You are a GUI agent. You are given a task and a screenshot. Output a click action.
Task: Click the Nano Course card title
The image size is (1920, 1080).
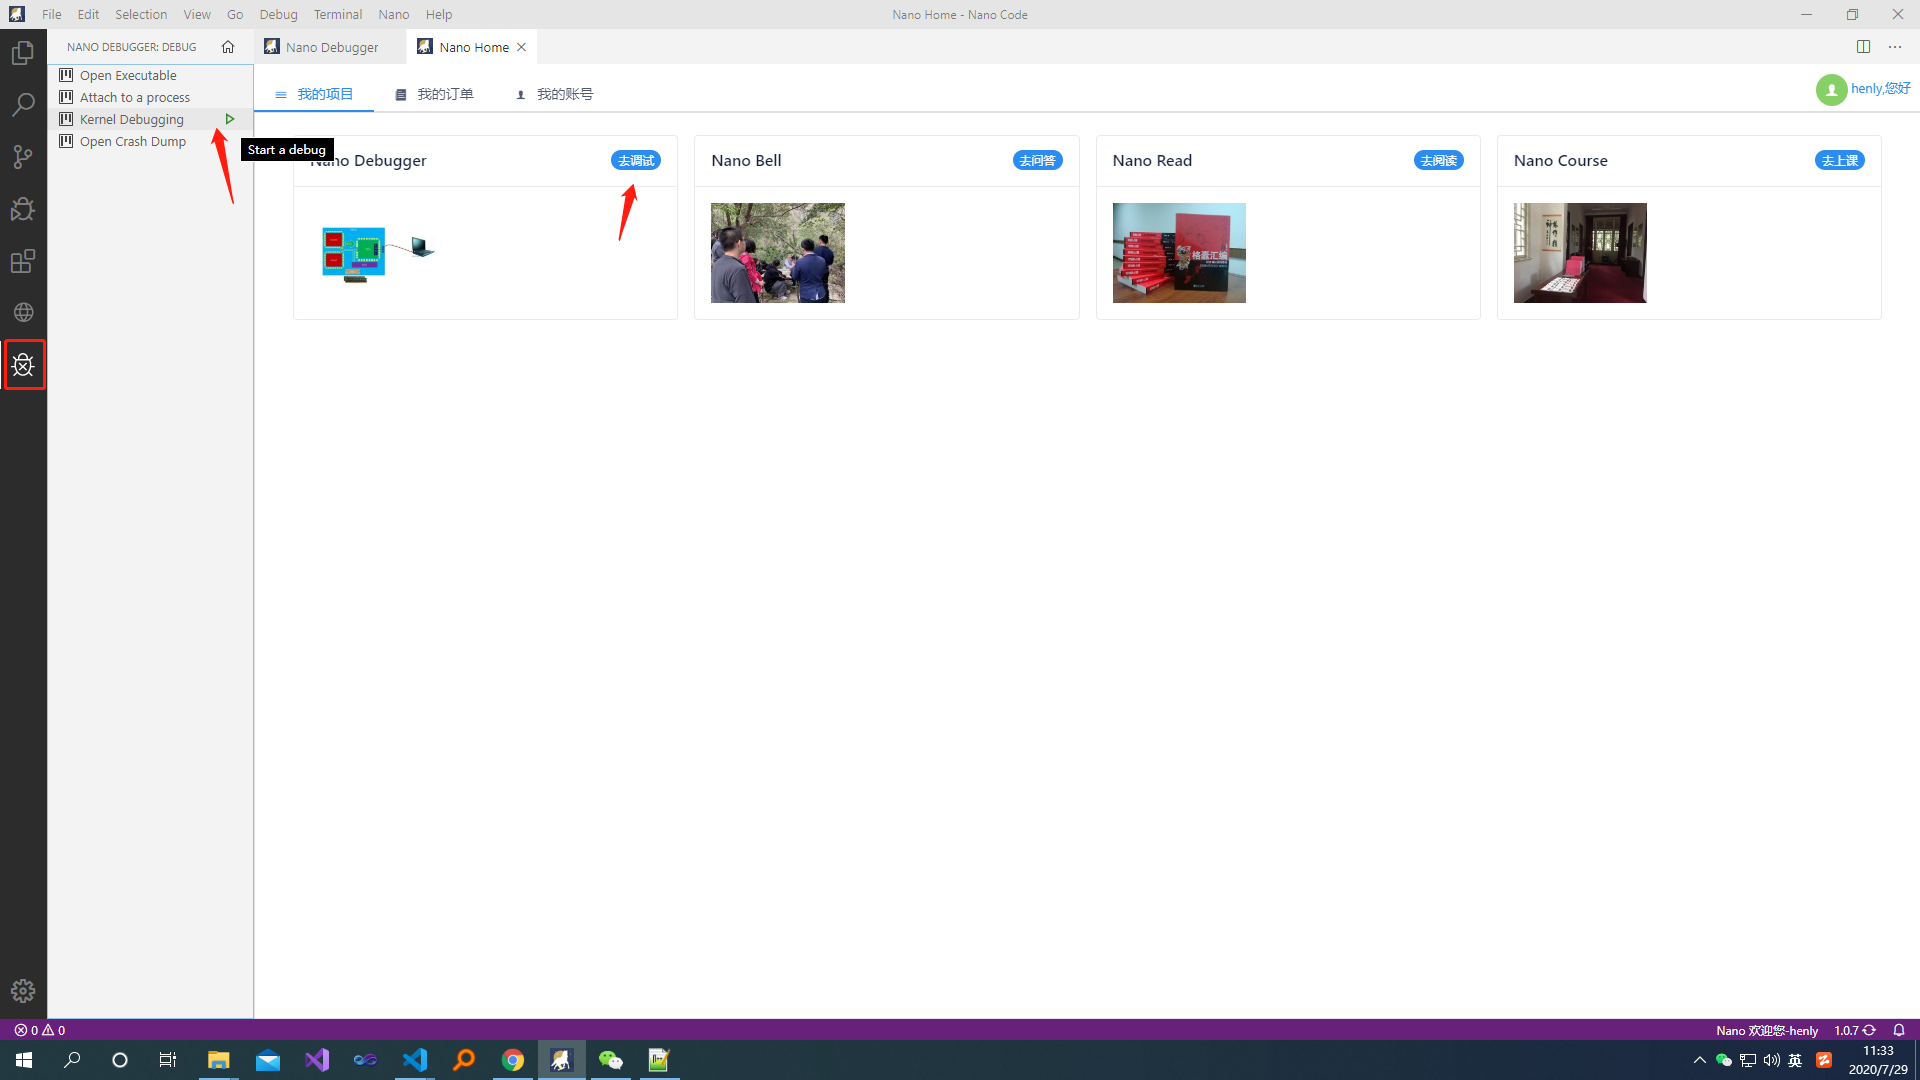(x=1560, y=160)
